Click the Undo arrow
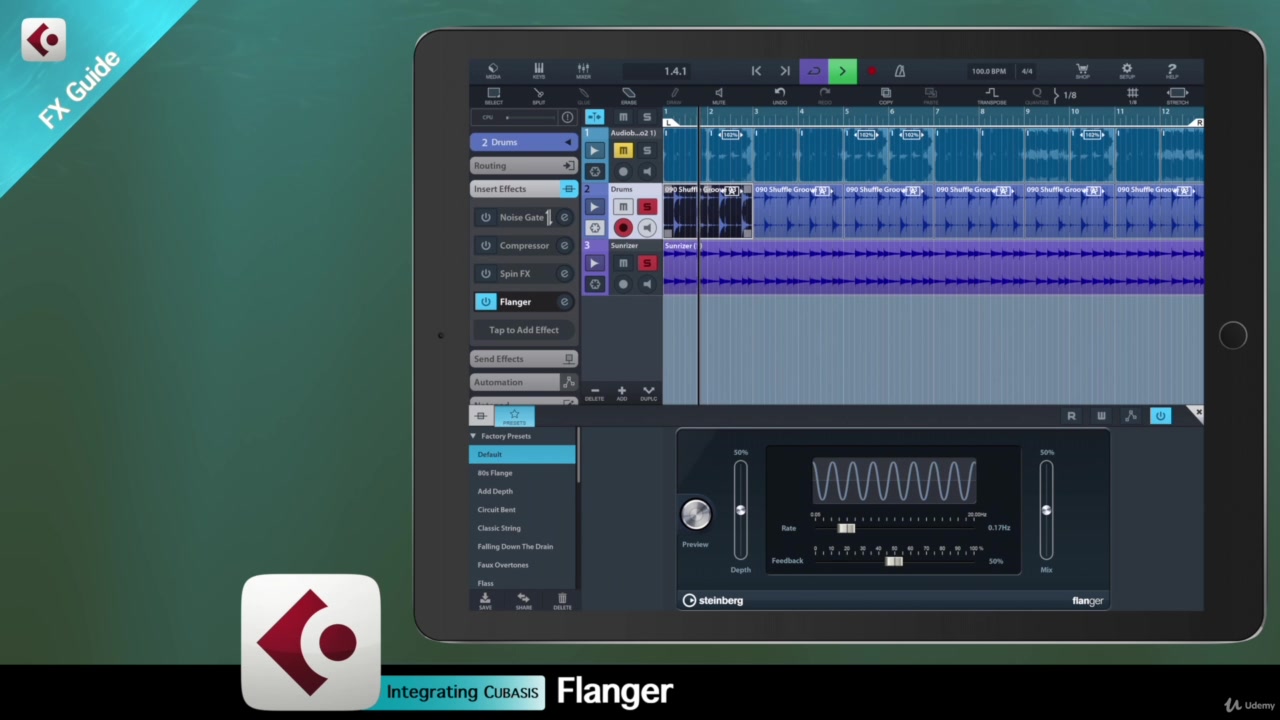 [x=780, y=96]
